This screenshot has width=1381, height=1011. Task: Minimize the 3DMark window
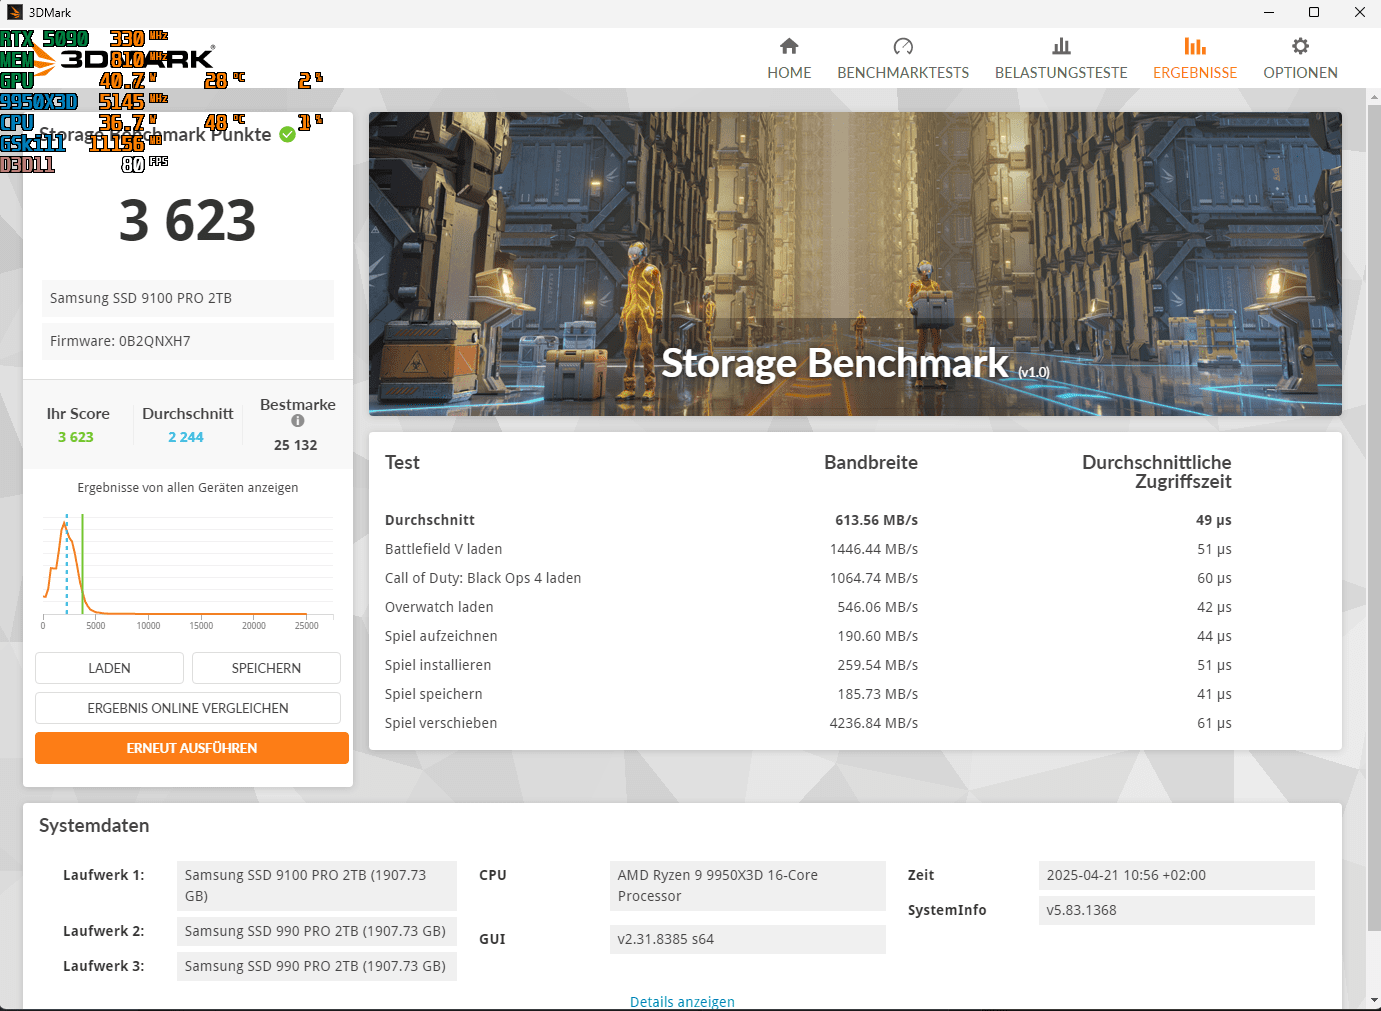click(1268, 12)
